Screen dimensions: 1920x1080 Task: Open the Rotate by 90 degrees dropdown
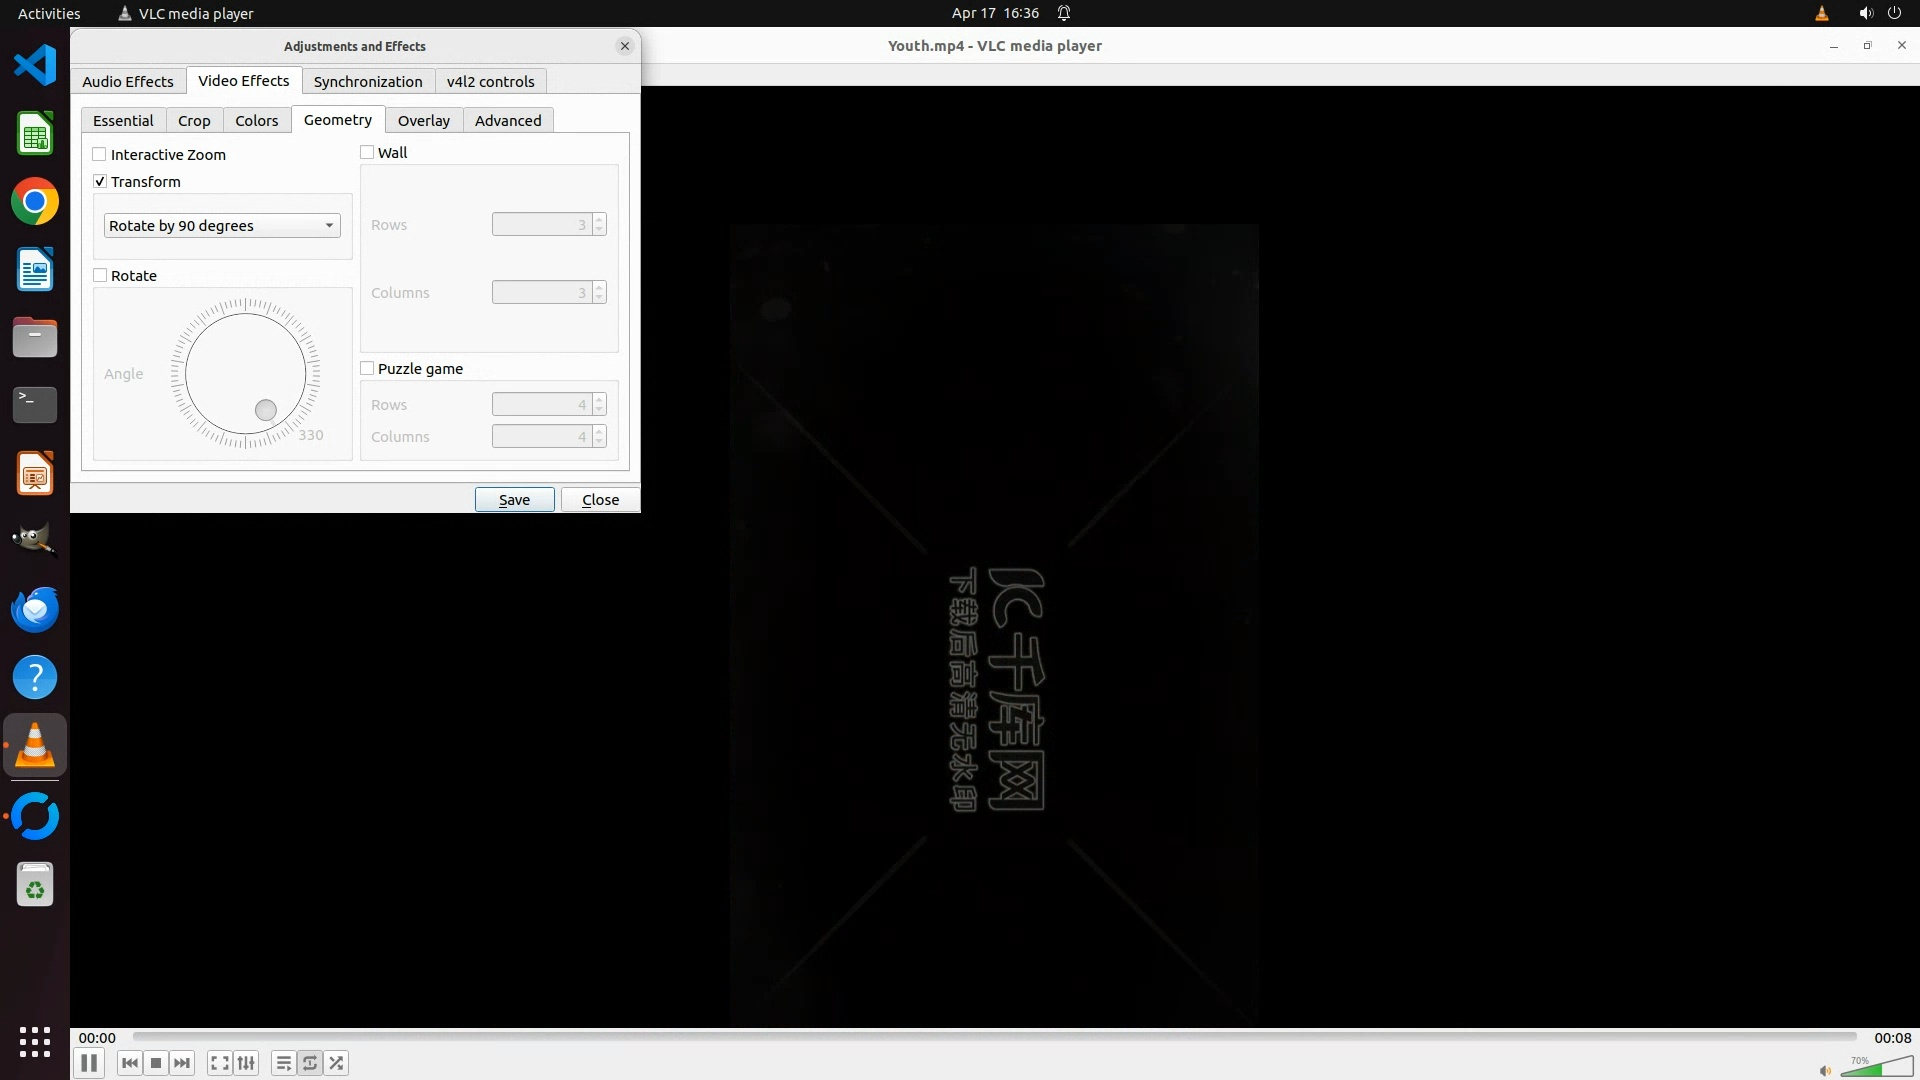click(222, 226)
